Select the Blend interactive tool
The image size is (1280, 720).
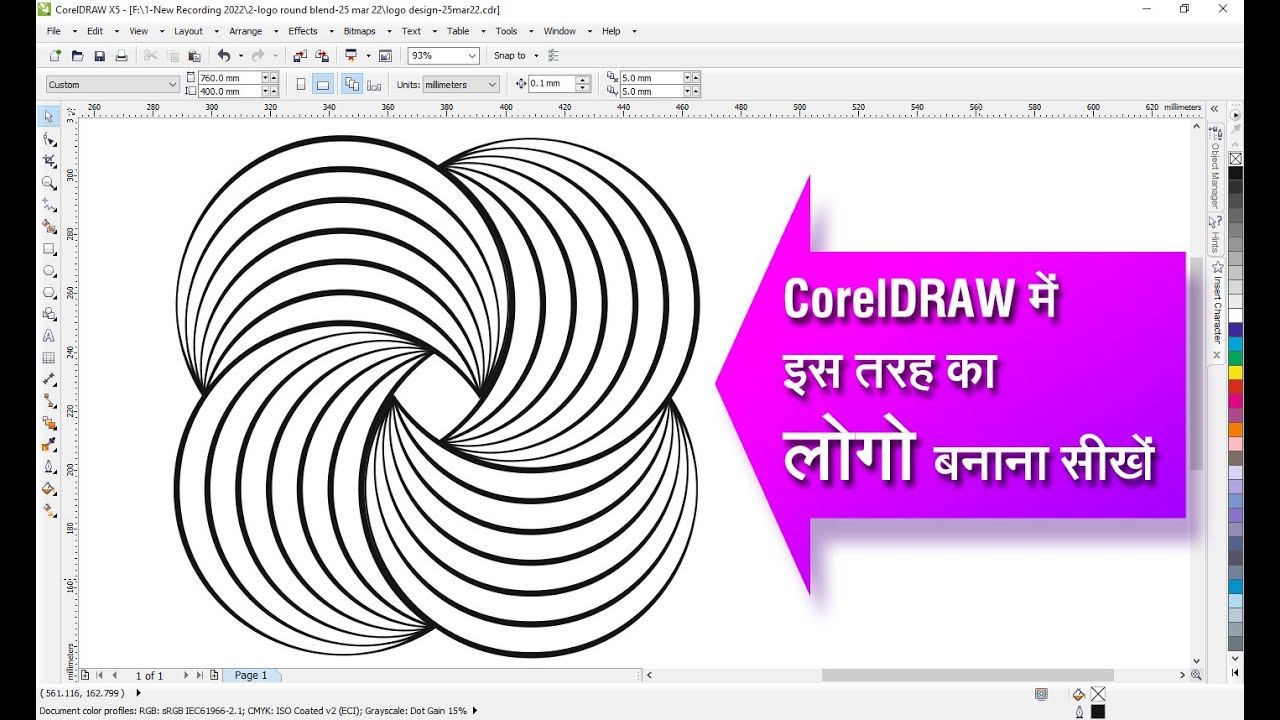[x=49, y=423]
